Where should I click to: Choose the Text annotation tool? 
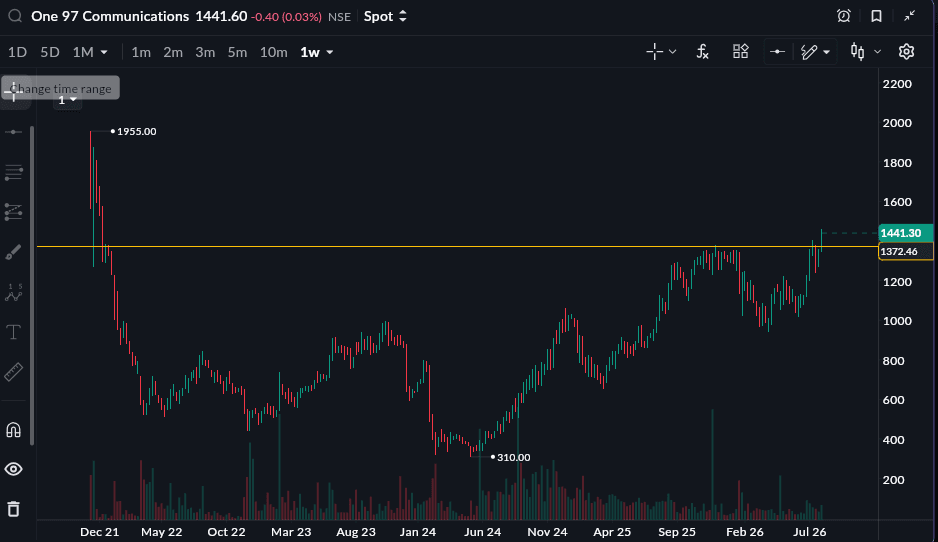point(13,332)
